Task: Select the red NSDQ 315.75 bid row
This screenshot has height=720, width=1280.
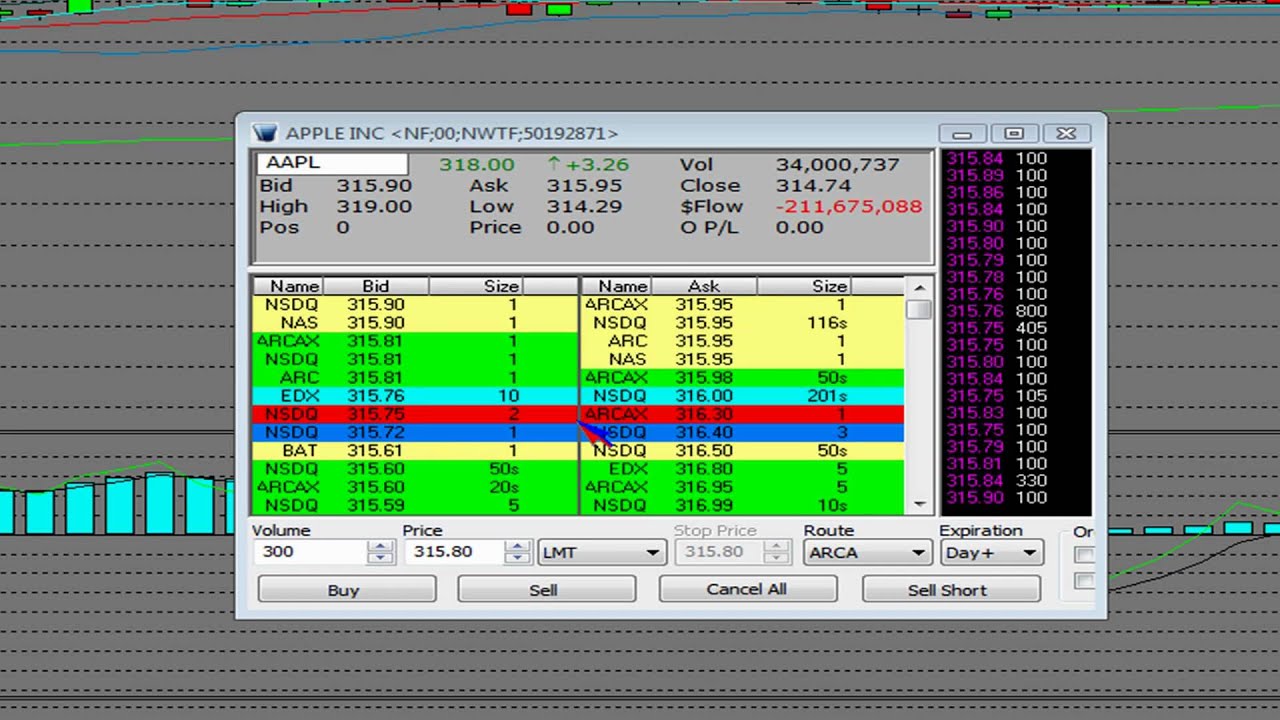Action: [x=415, y=414]
